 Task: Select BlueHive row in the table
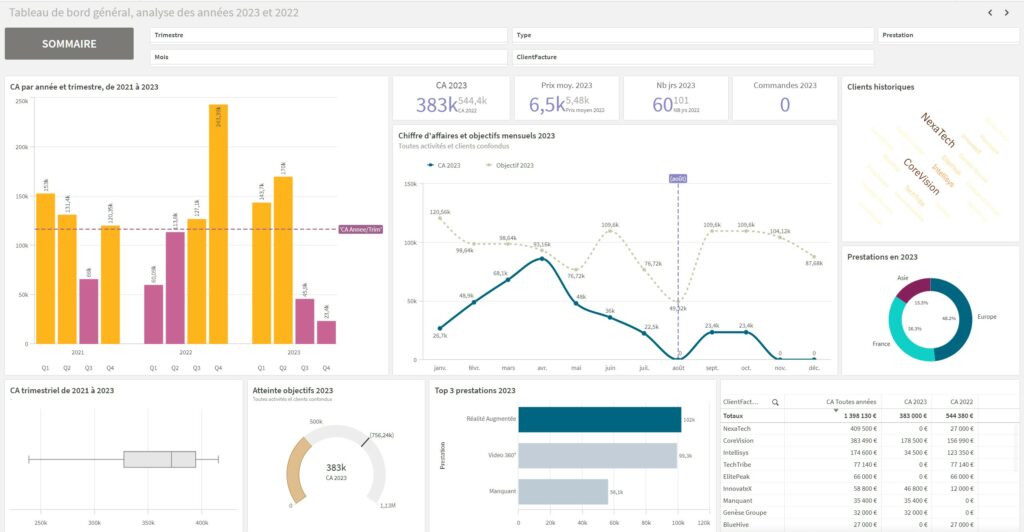point(869,525)
